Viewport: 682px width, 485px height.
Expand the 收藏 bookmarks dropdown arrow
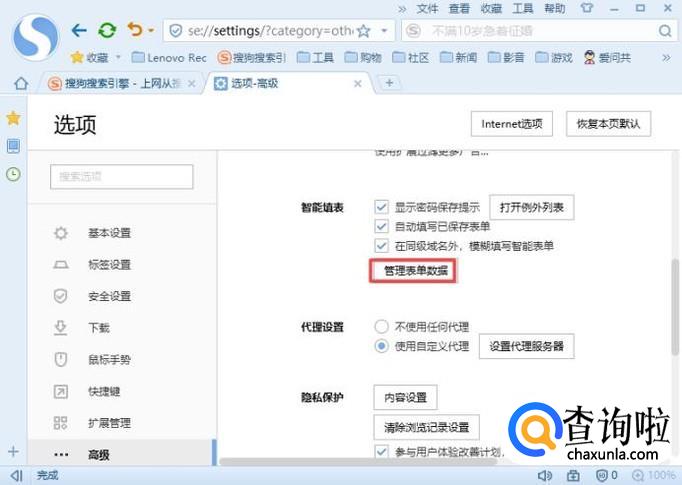[118, 57]
